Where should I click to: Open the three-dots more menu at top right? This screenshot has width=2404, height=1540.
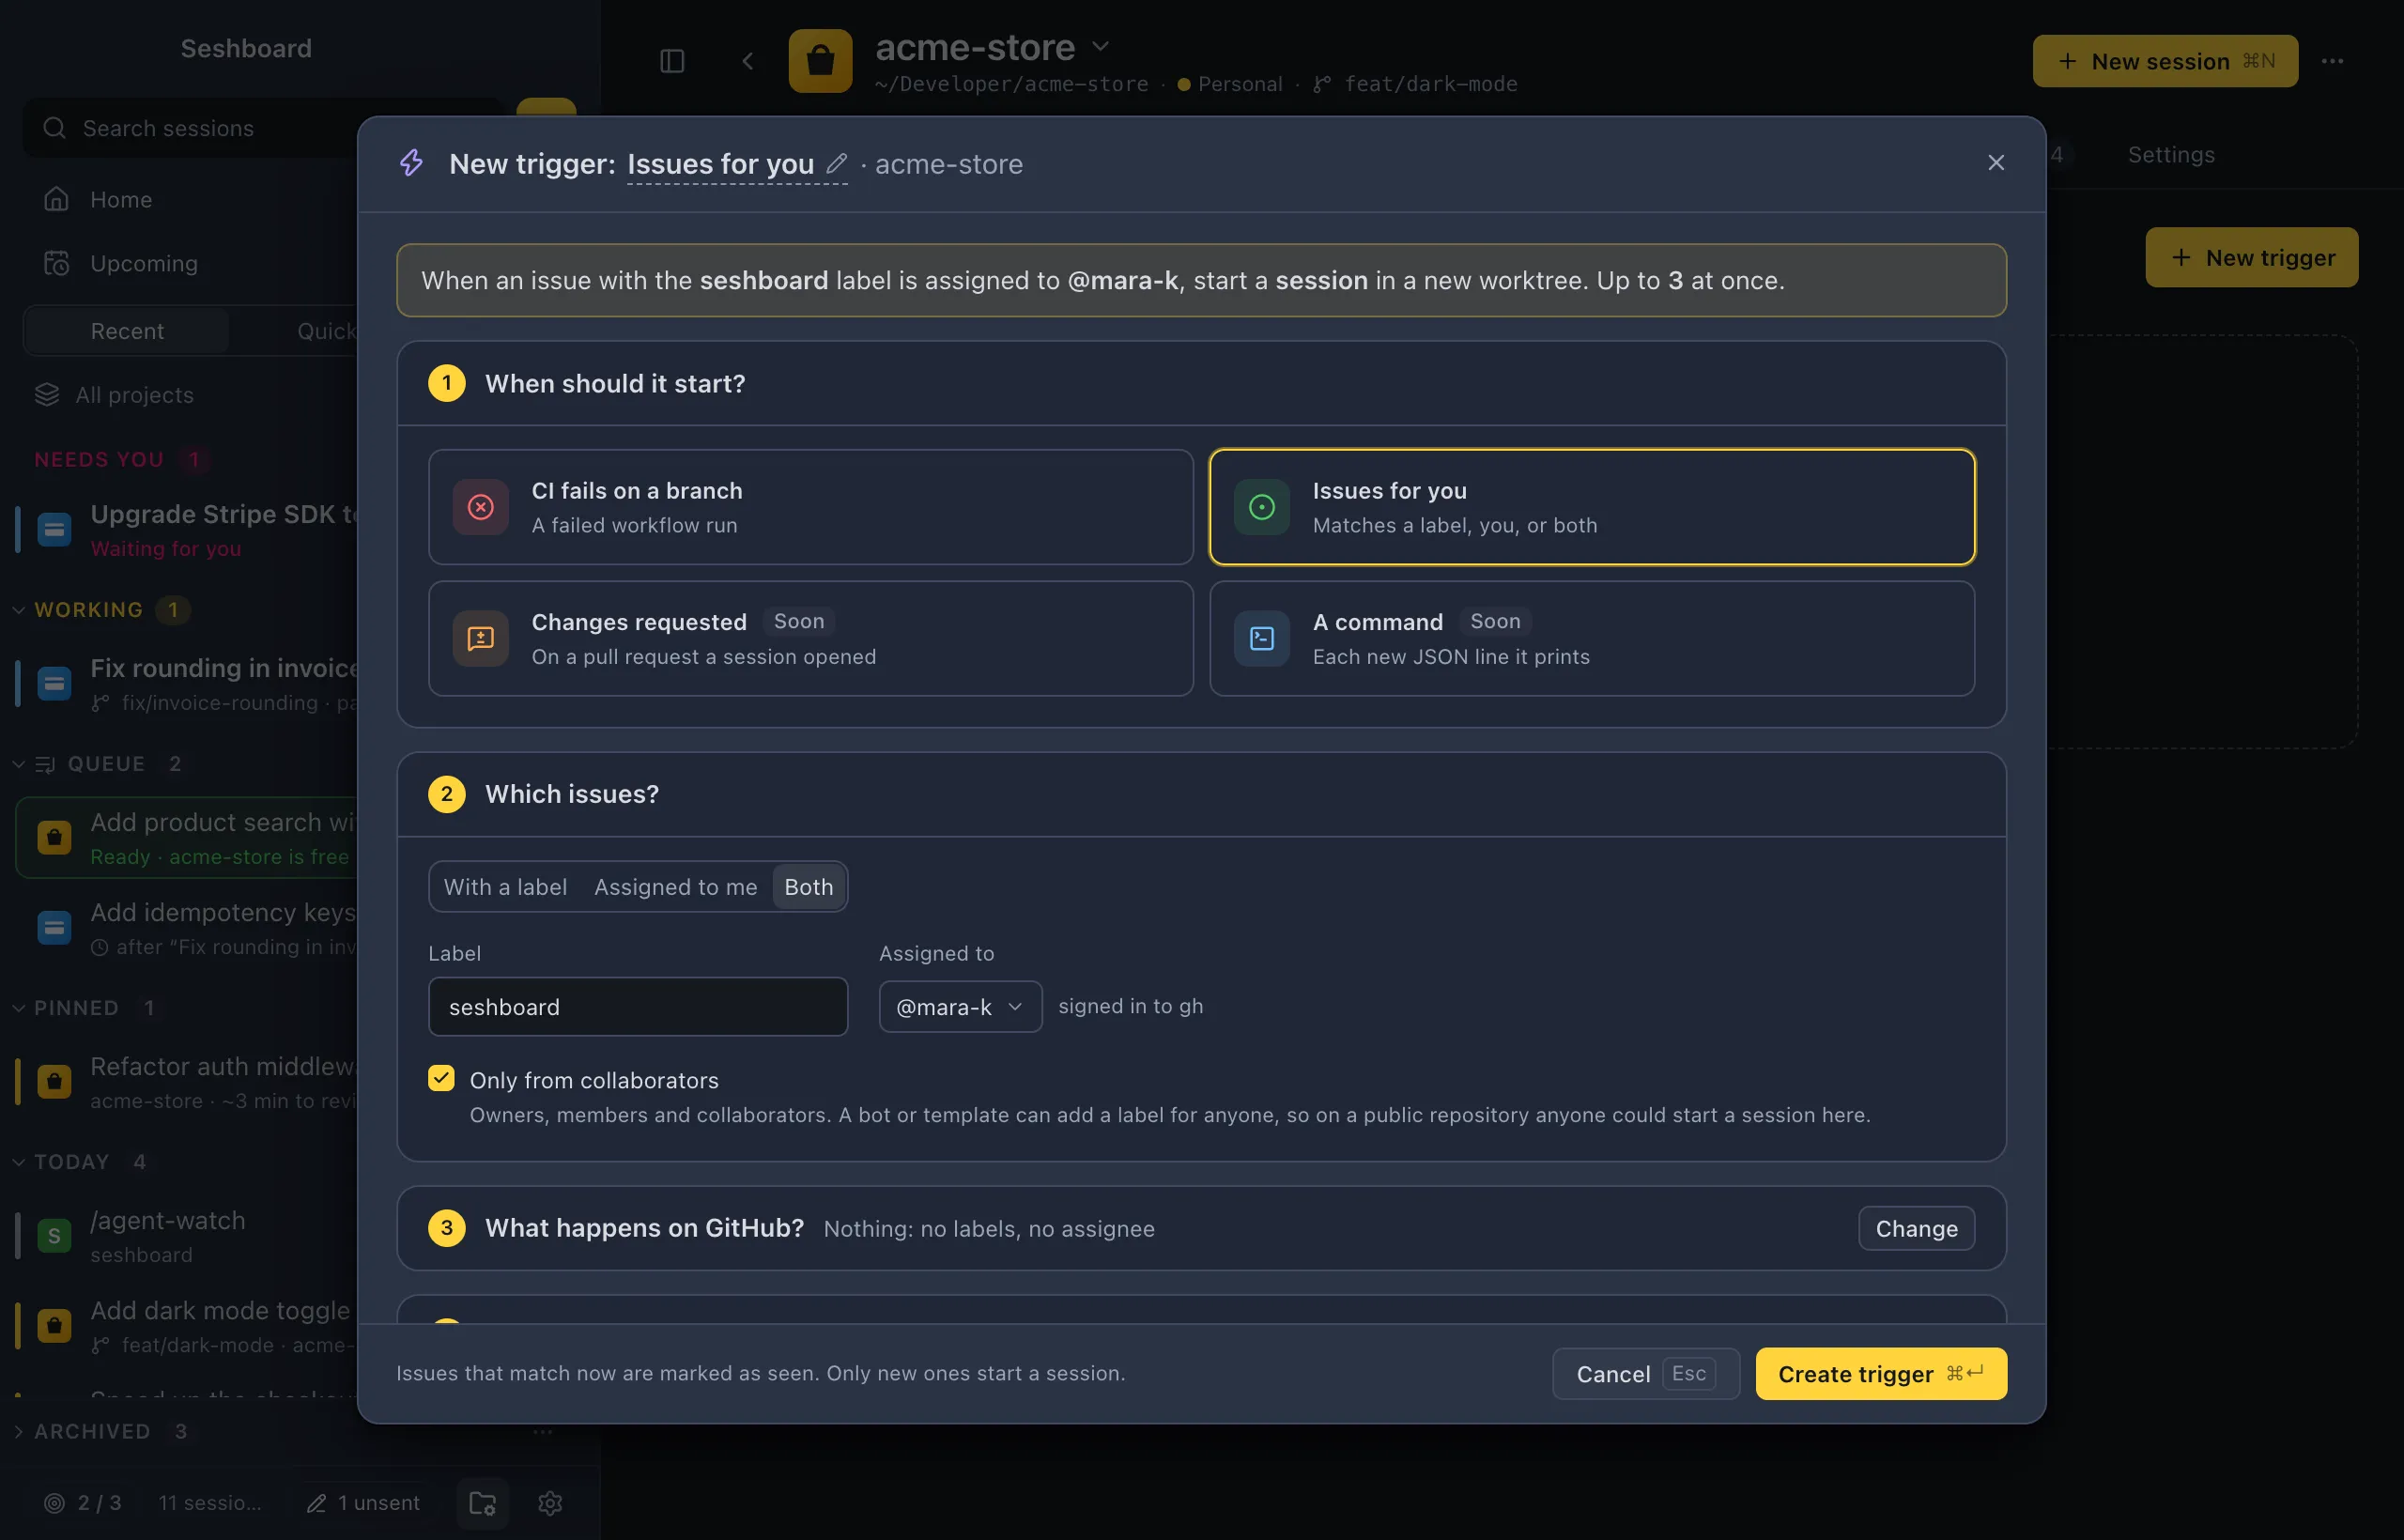(2332, 61)
